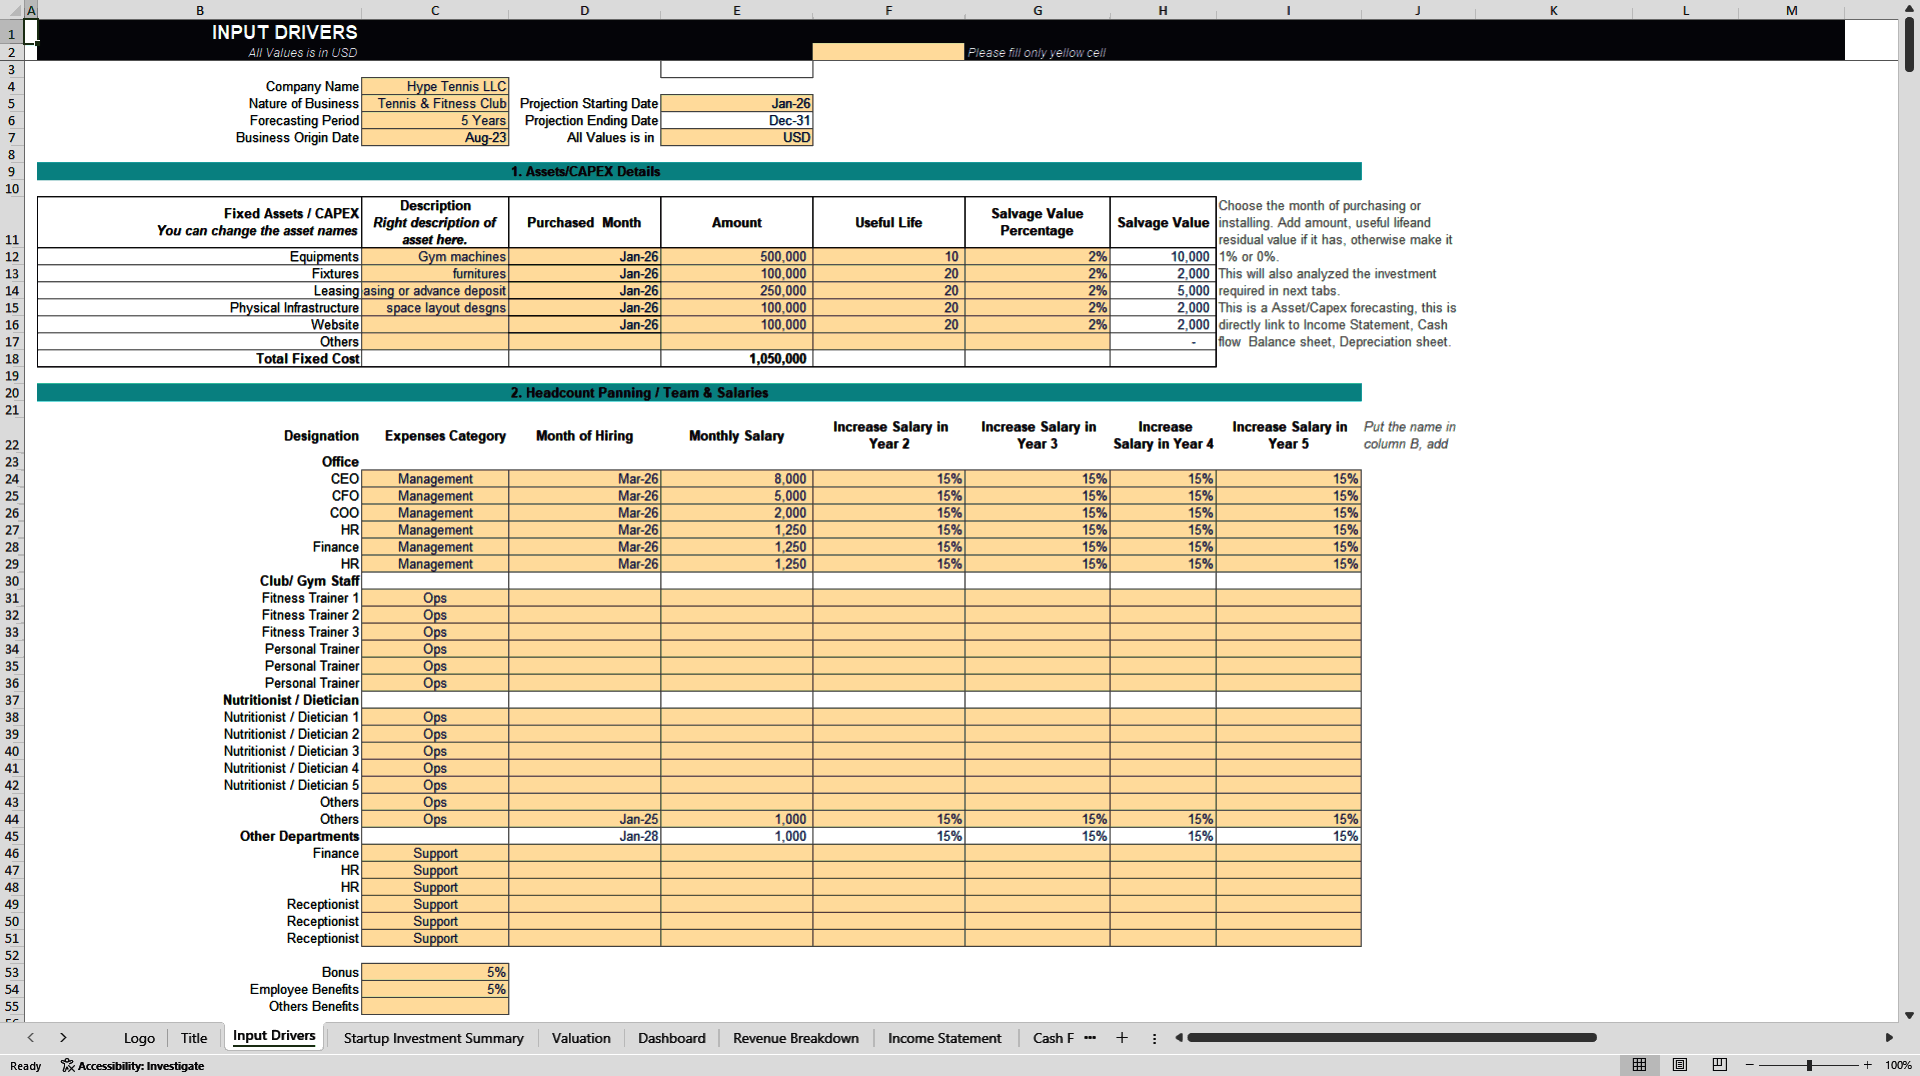Image resolution: width=1920 pixels, height=1076 pixels.
Task: Switch to Page Break Preview icon
Action: pyautogui.click(x=1720, y=1065)
